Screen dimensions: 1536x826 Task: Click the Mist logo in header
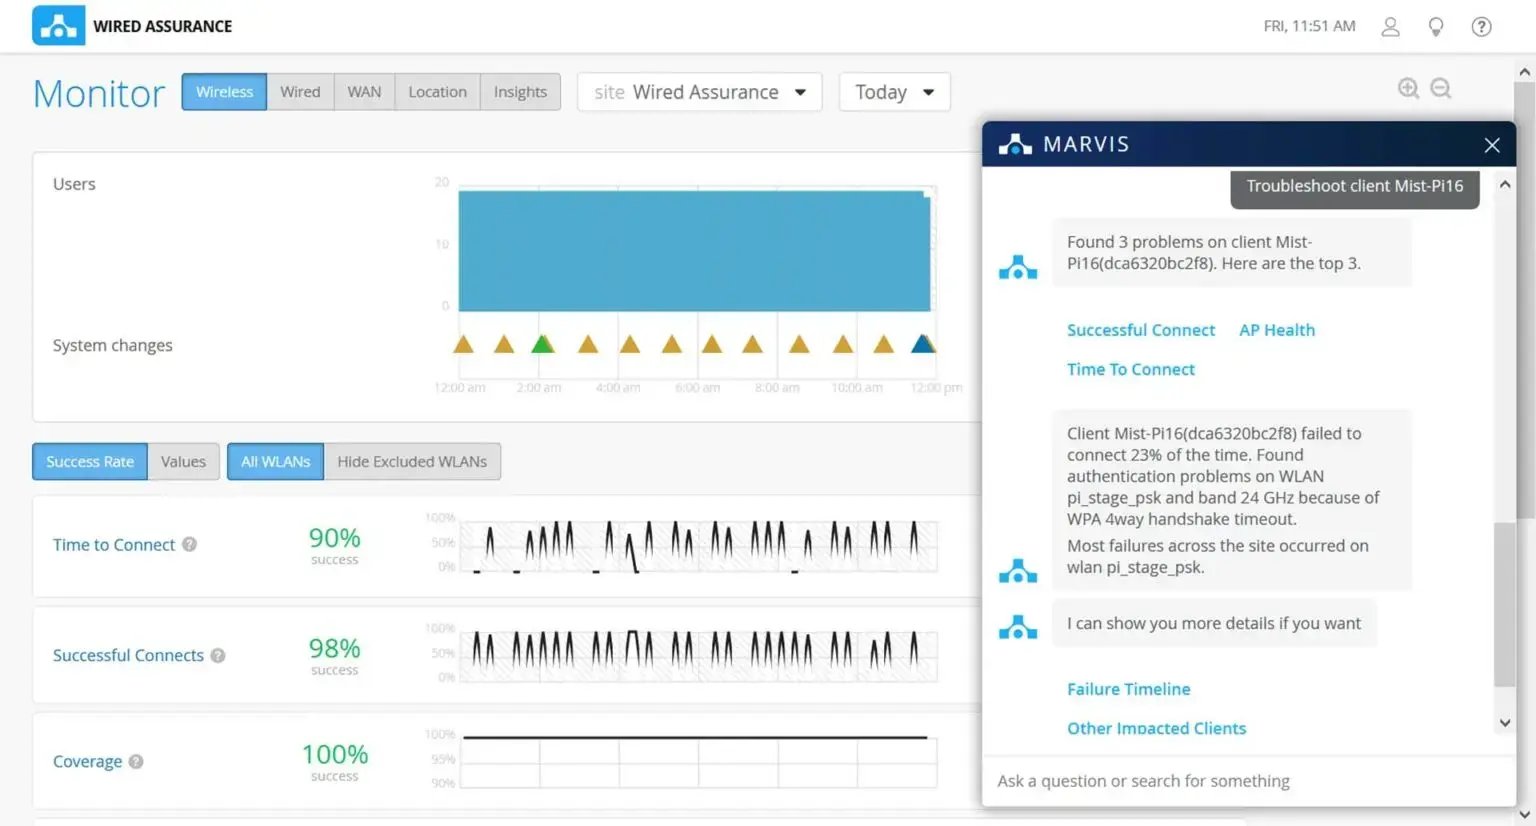58,26
